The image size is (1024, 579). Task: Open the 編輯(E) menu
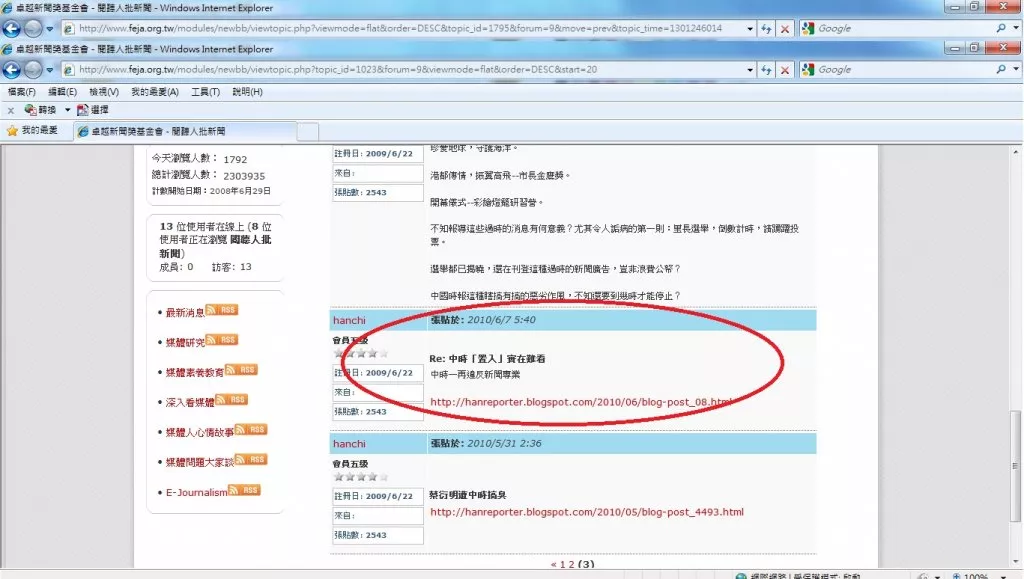point(62,92)
